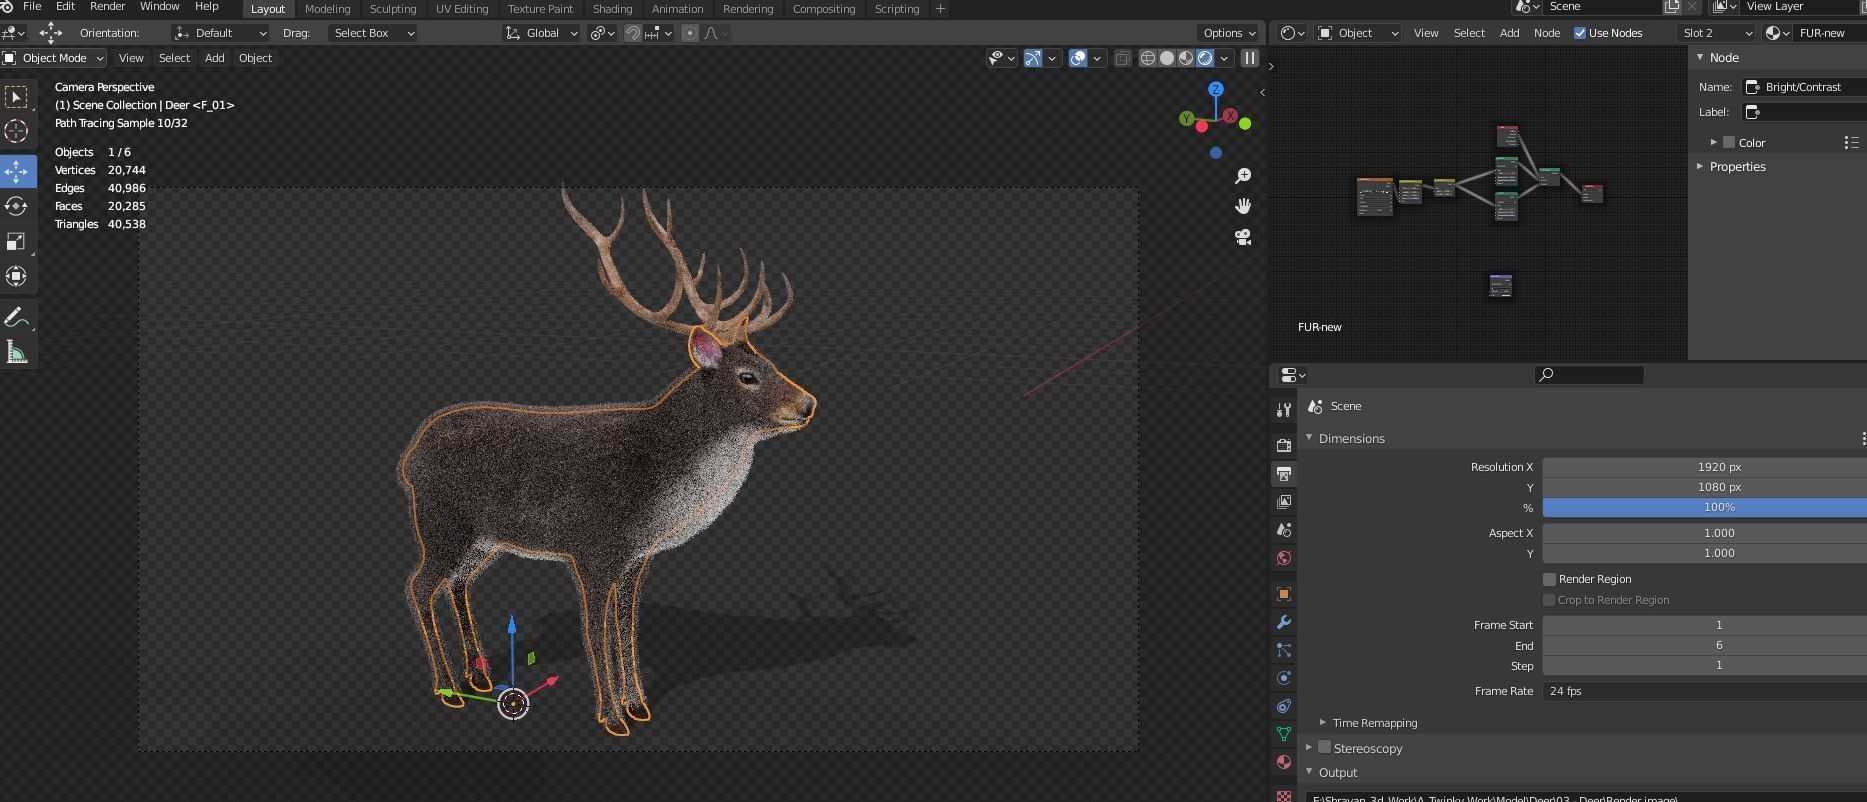Screen dimensions: 1867x802
Task: Open the Orientation Default dropdown
Action: tap(220, 33)
